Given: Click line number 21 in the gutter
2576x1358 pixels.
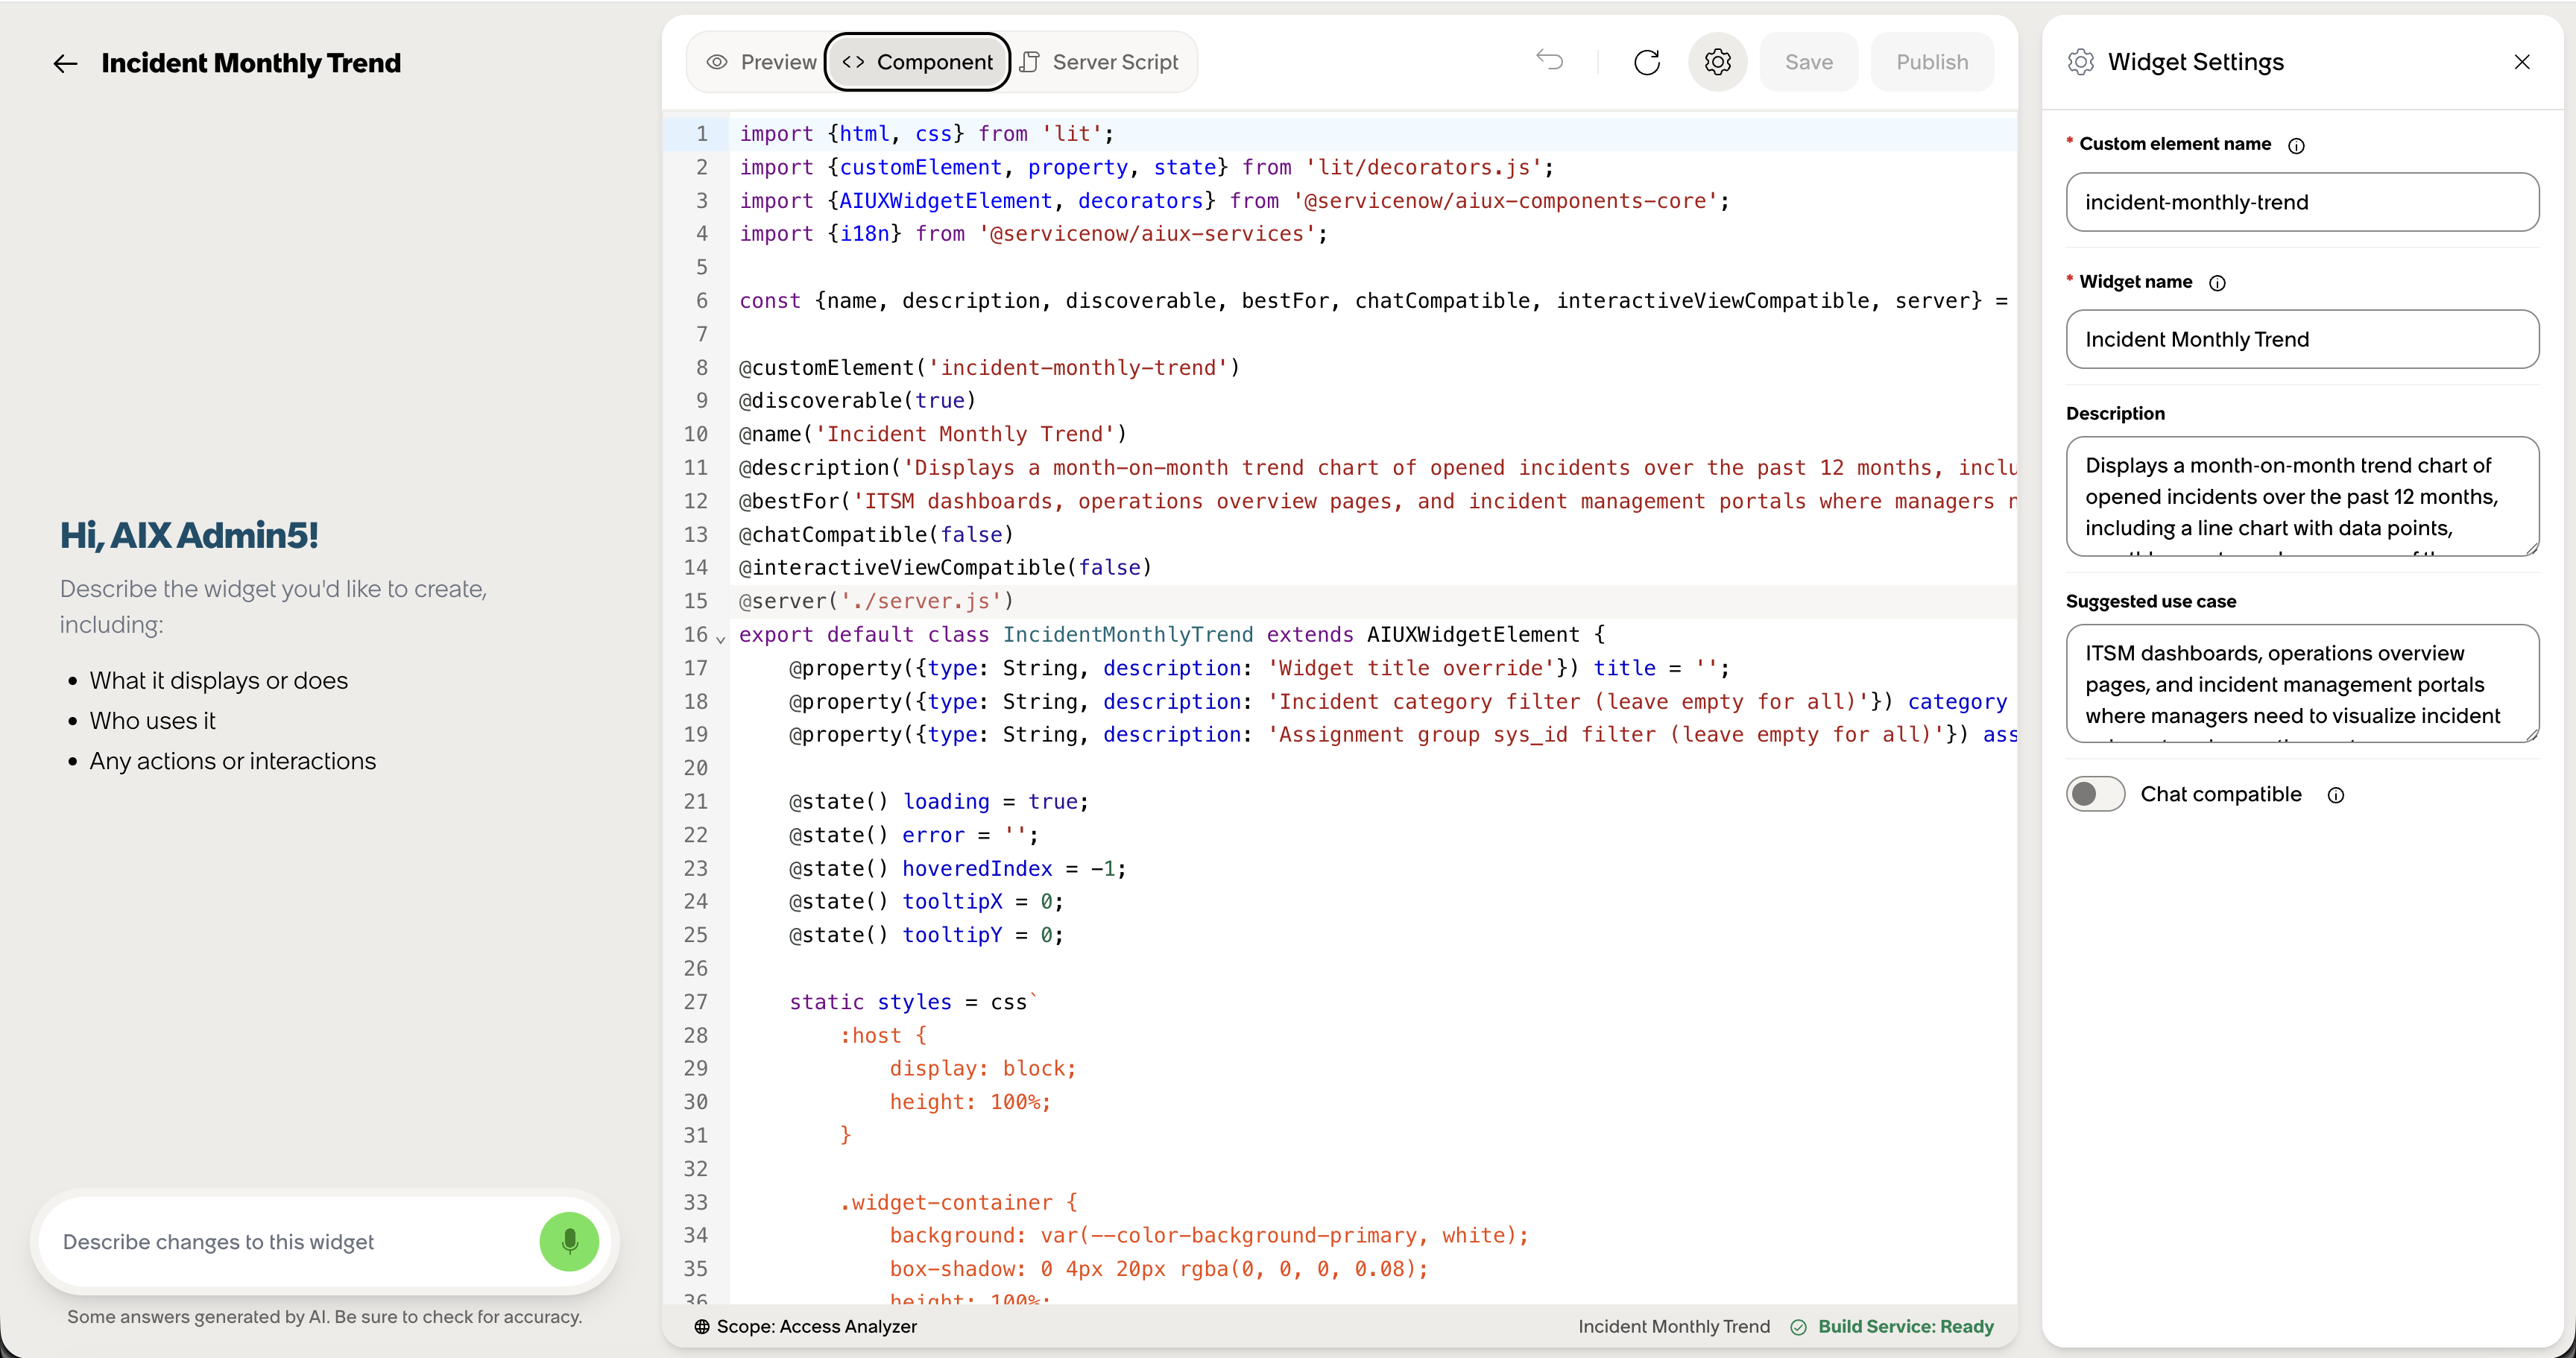Looking at the screenshot, I should click(x=695, y=801).
